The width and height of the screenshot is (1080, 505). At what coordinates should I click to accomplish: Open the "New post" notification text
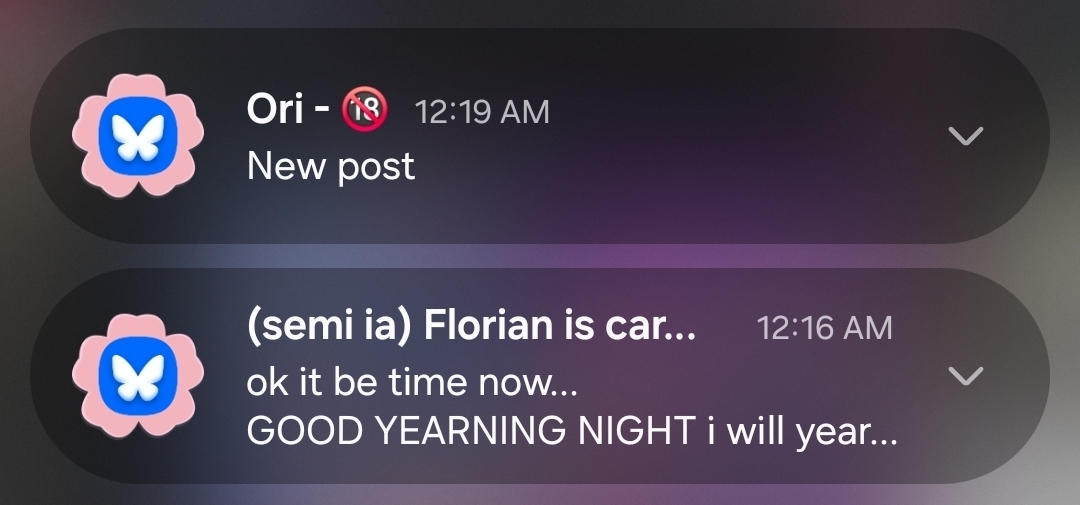click(x=330, y=166)
